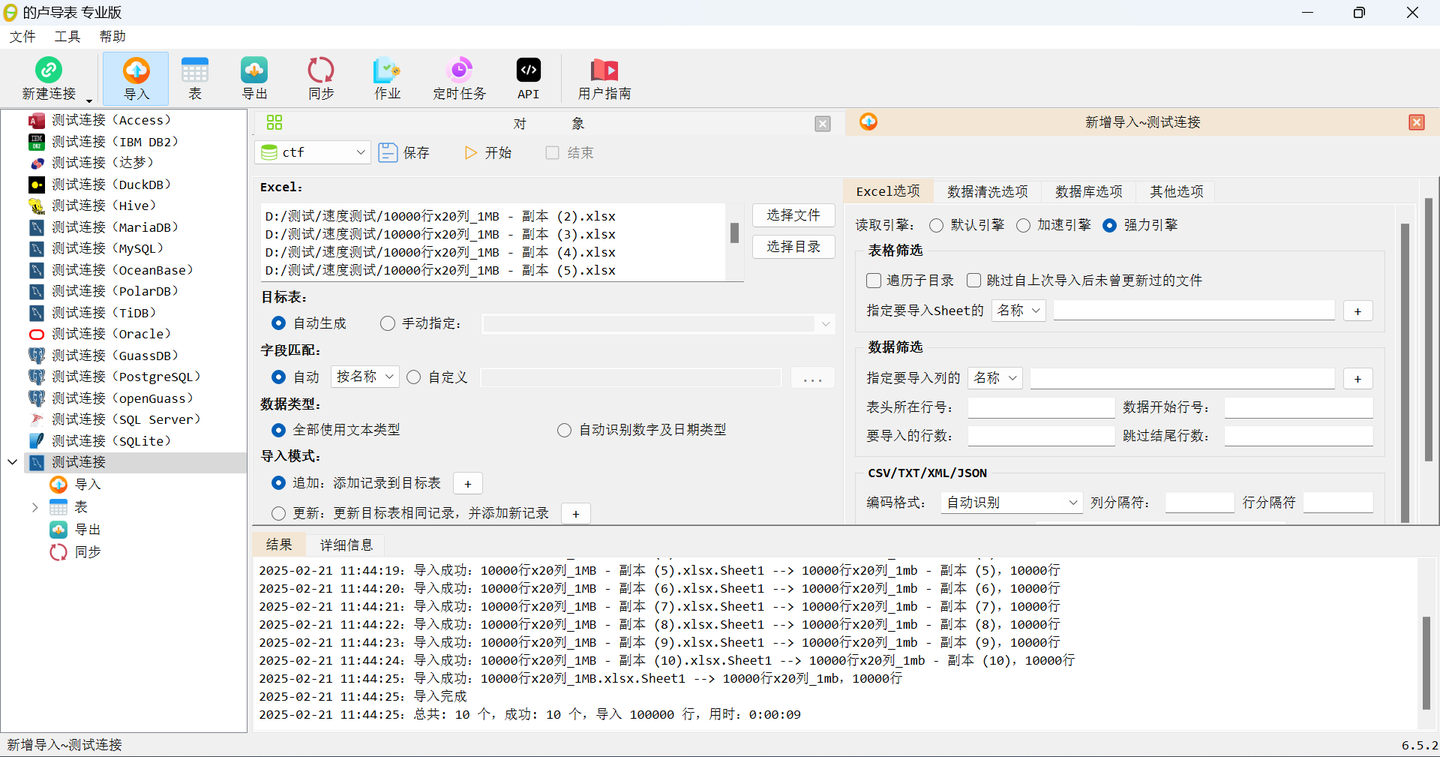Viewport: 1440px width, 757px height.
Task: Select the 强力引擎 reading engine option
Action: (x=1108, y=224)
